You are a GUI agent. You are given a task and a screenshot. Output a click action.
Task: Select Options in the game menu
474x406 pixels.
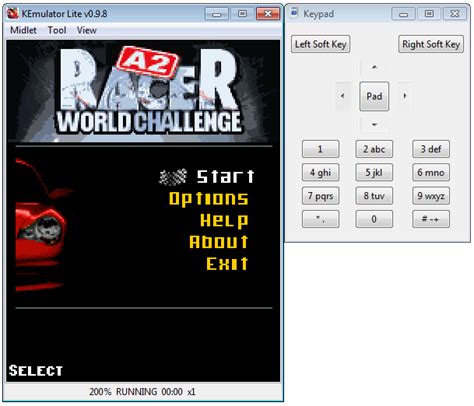coord(209,199)
